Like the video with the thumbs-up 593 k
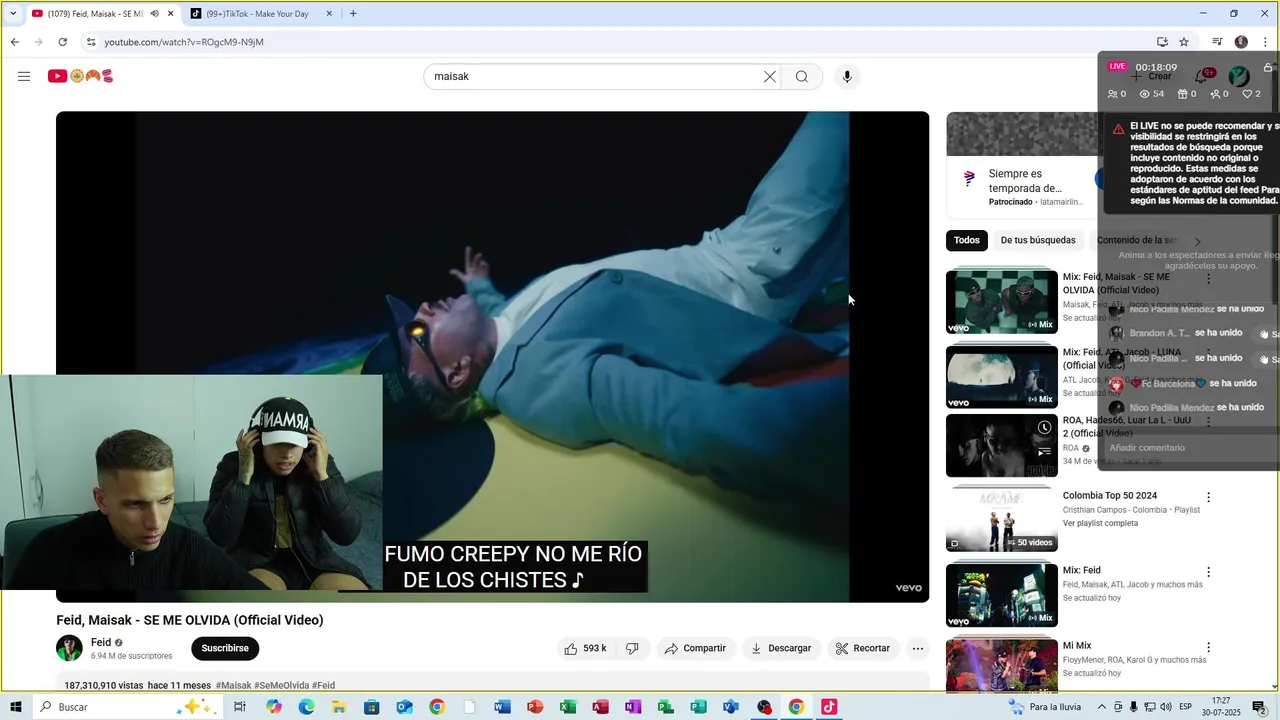Image resolution: width=1280 pixels, height=720 pixels. [x=586, y=648]
